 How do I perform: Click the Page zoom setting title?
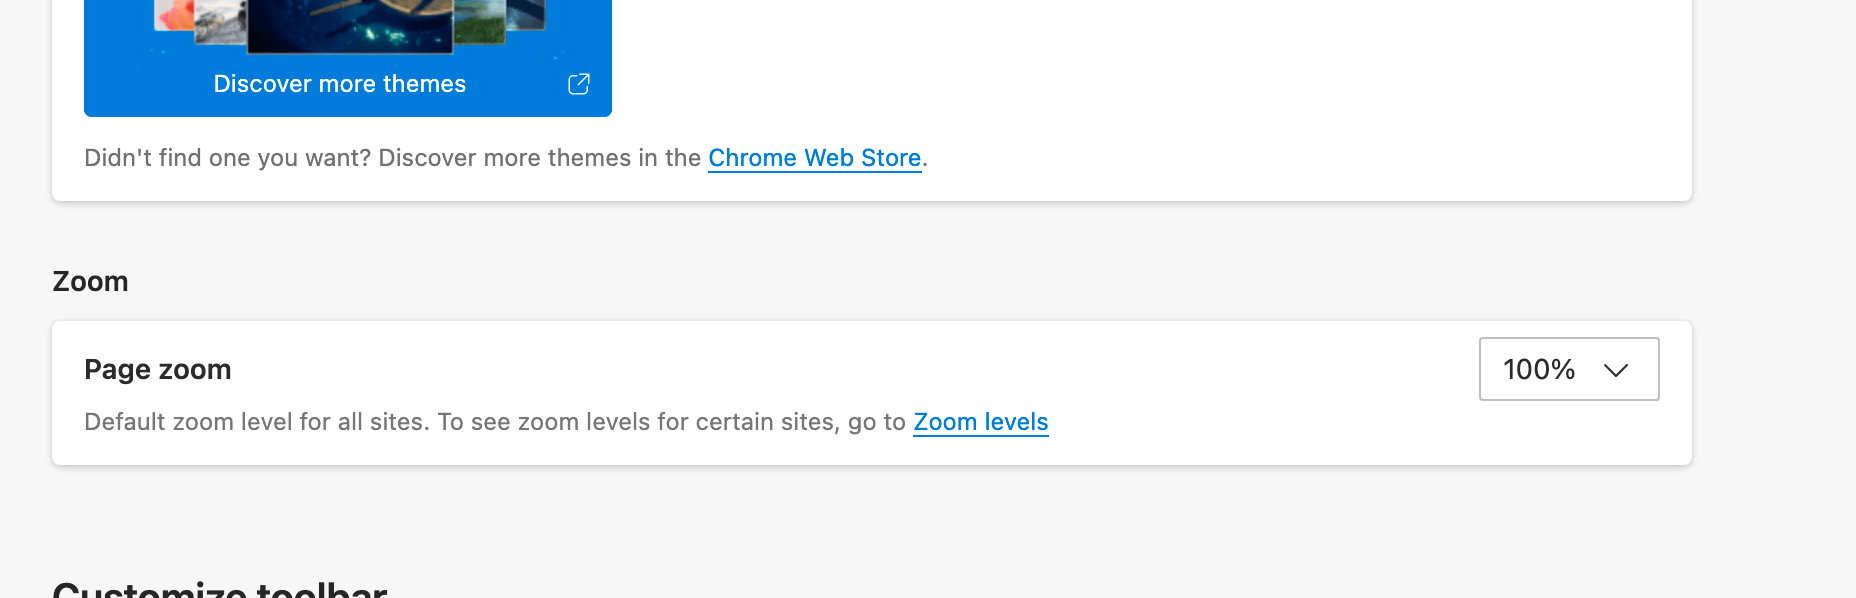pos(158,370)
